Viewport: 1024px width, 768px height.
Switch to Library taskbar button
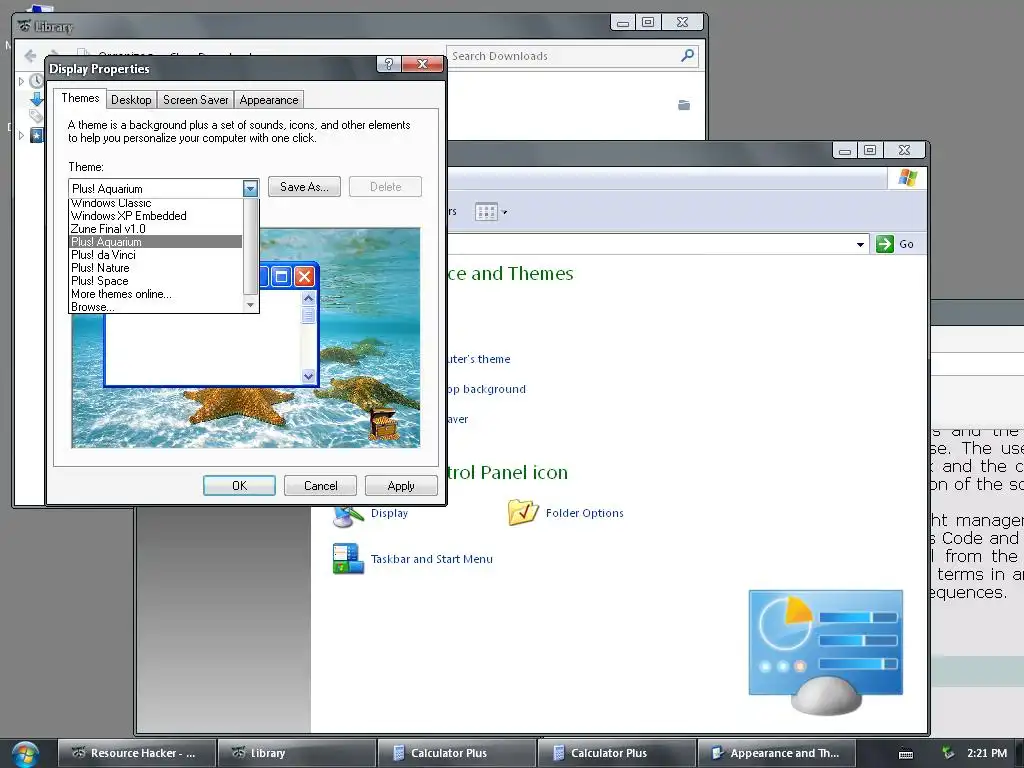[x=296, y=753]
